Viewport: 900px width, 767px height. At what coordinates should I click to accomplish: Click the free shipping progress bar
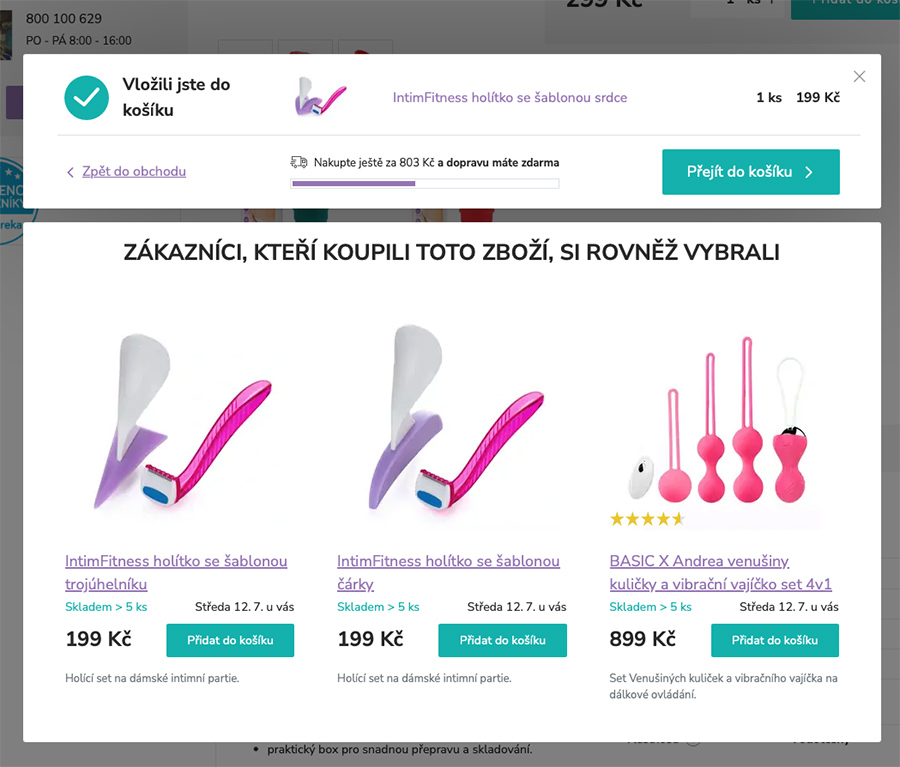[425, 184]
